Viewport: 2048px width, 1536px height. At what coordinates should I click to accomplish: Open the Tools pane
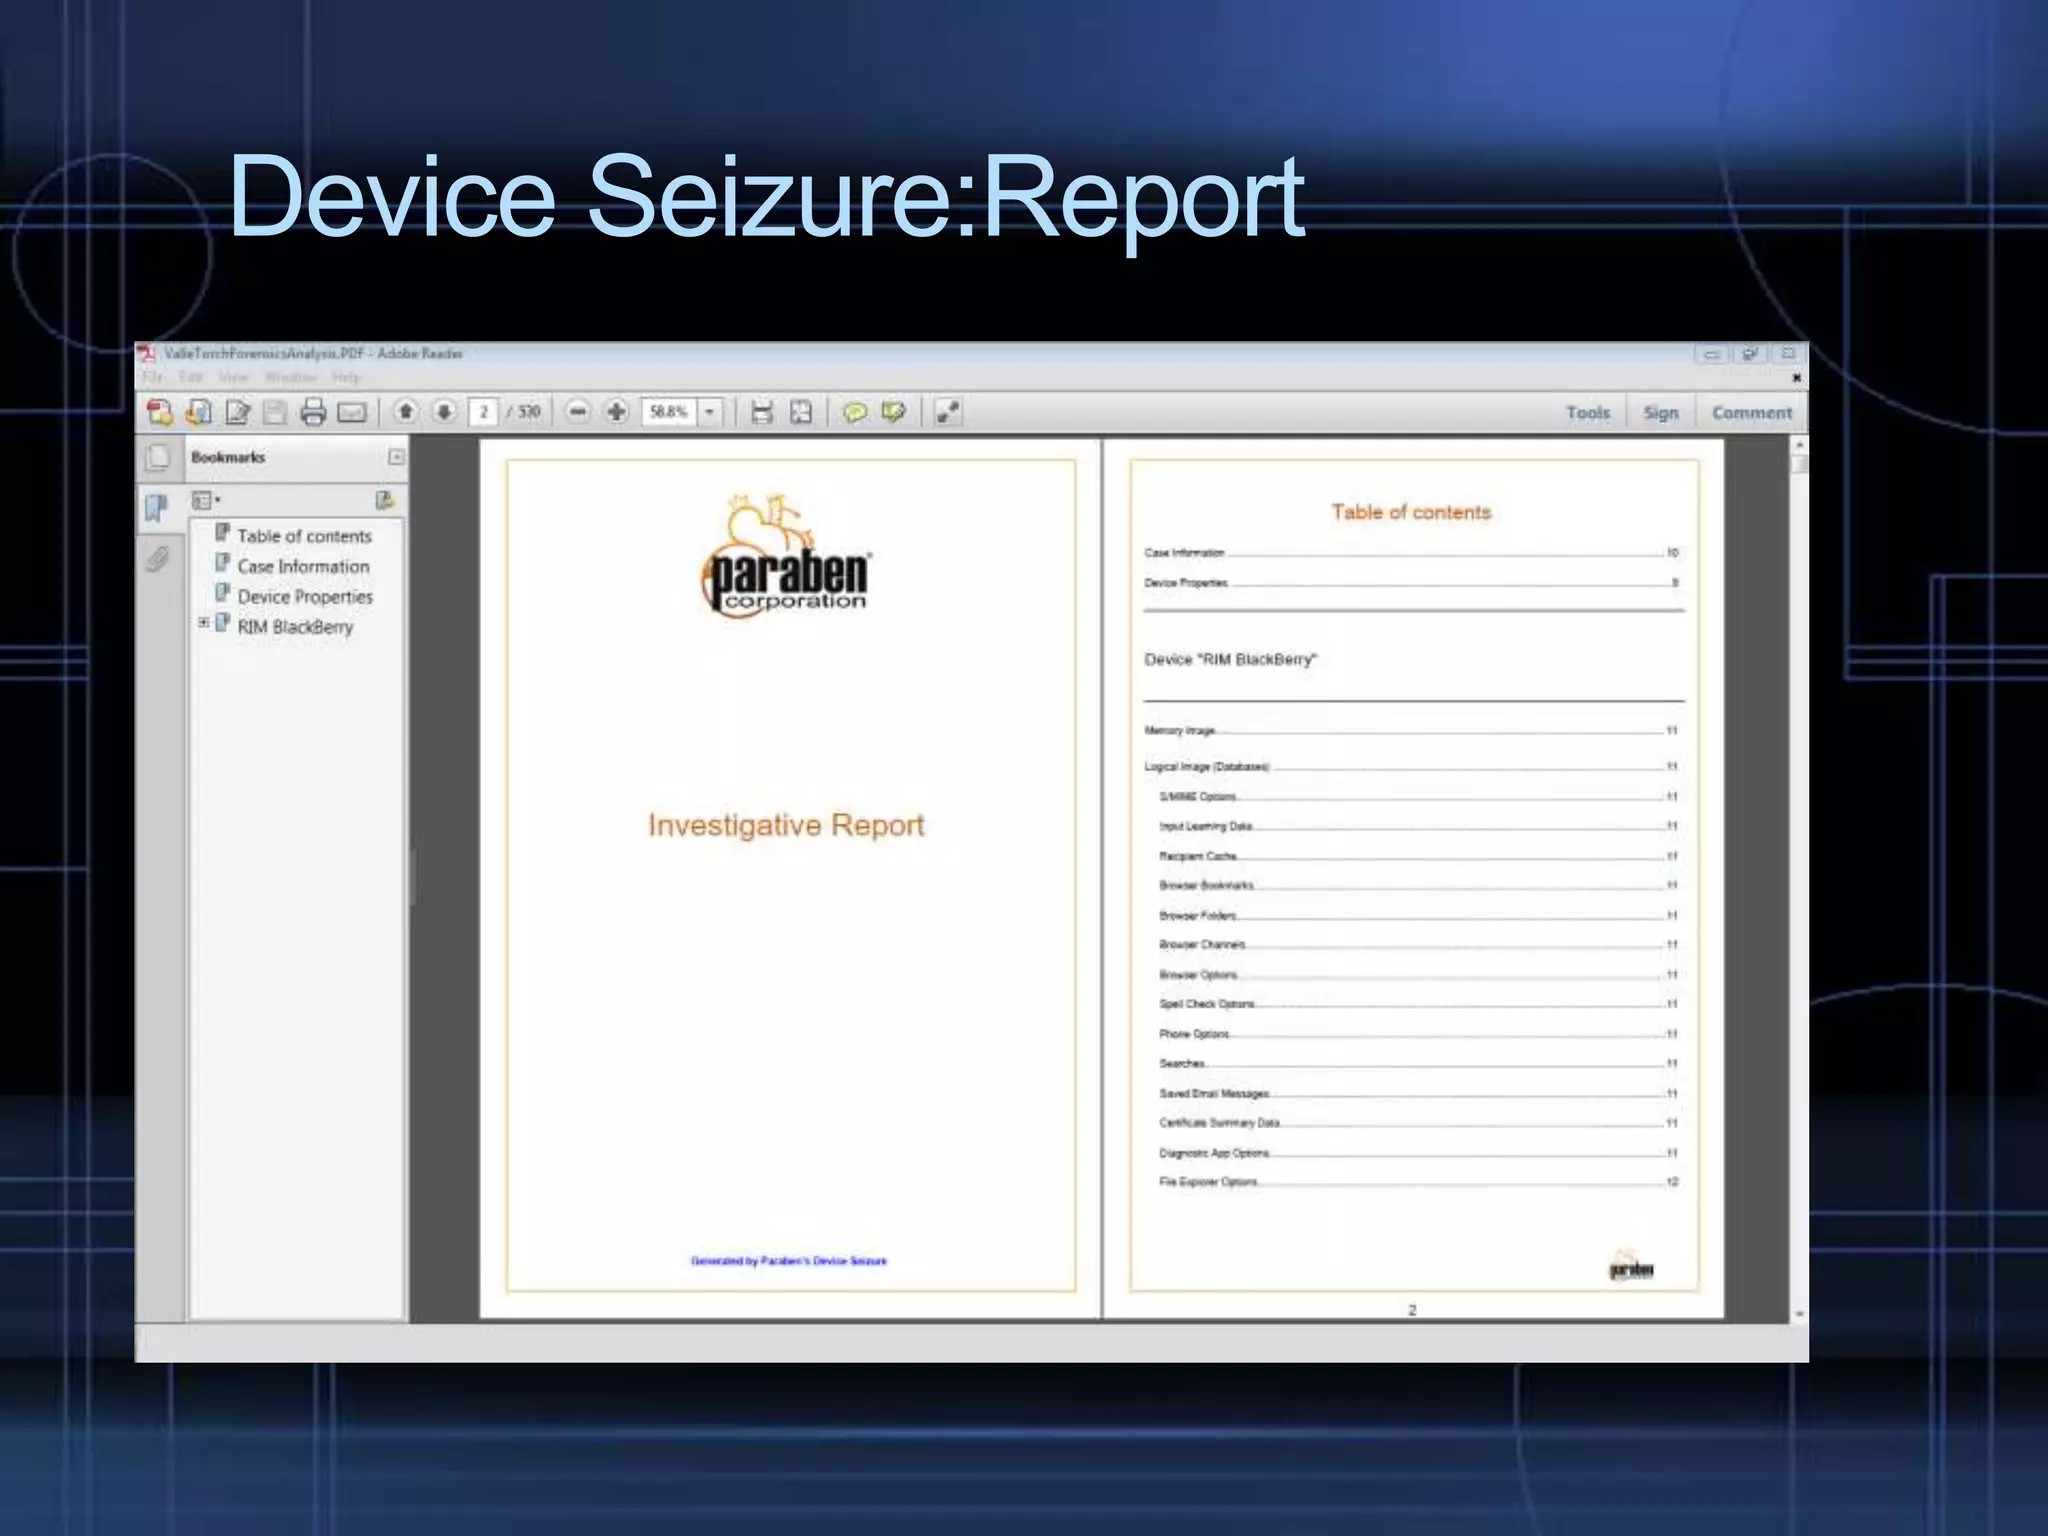tap(1588, 412)
